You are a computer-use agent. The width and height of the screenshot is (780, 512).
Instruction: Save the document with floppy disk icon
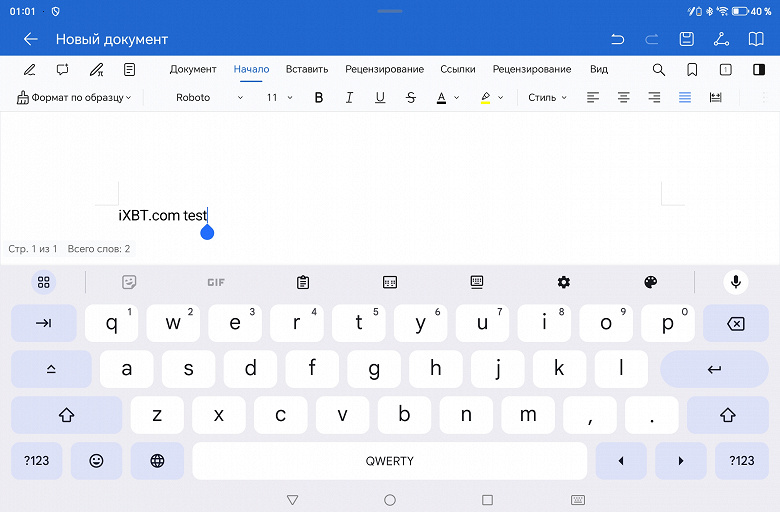point(686,39)
